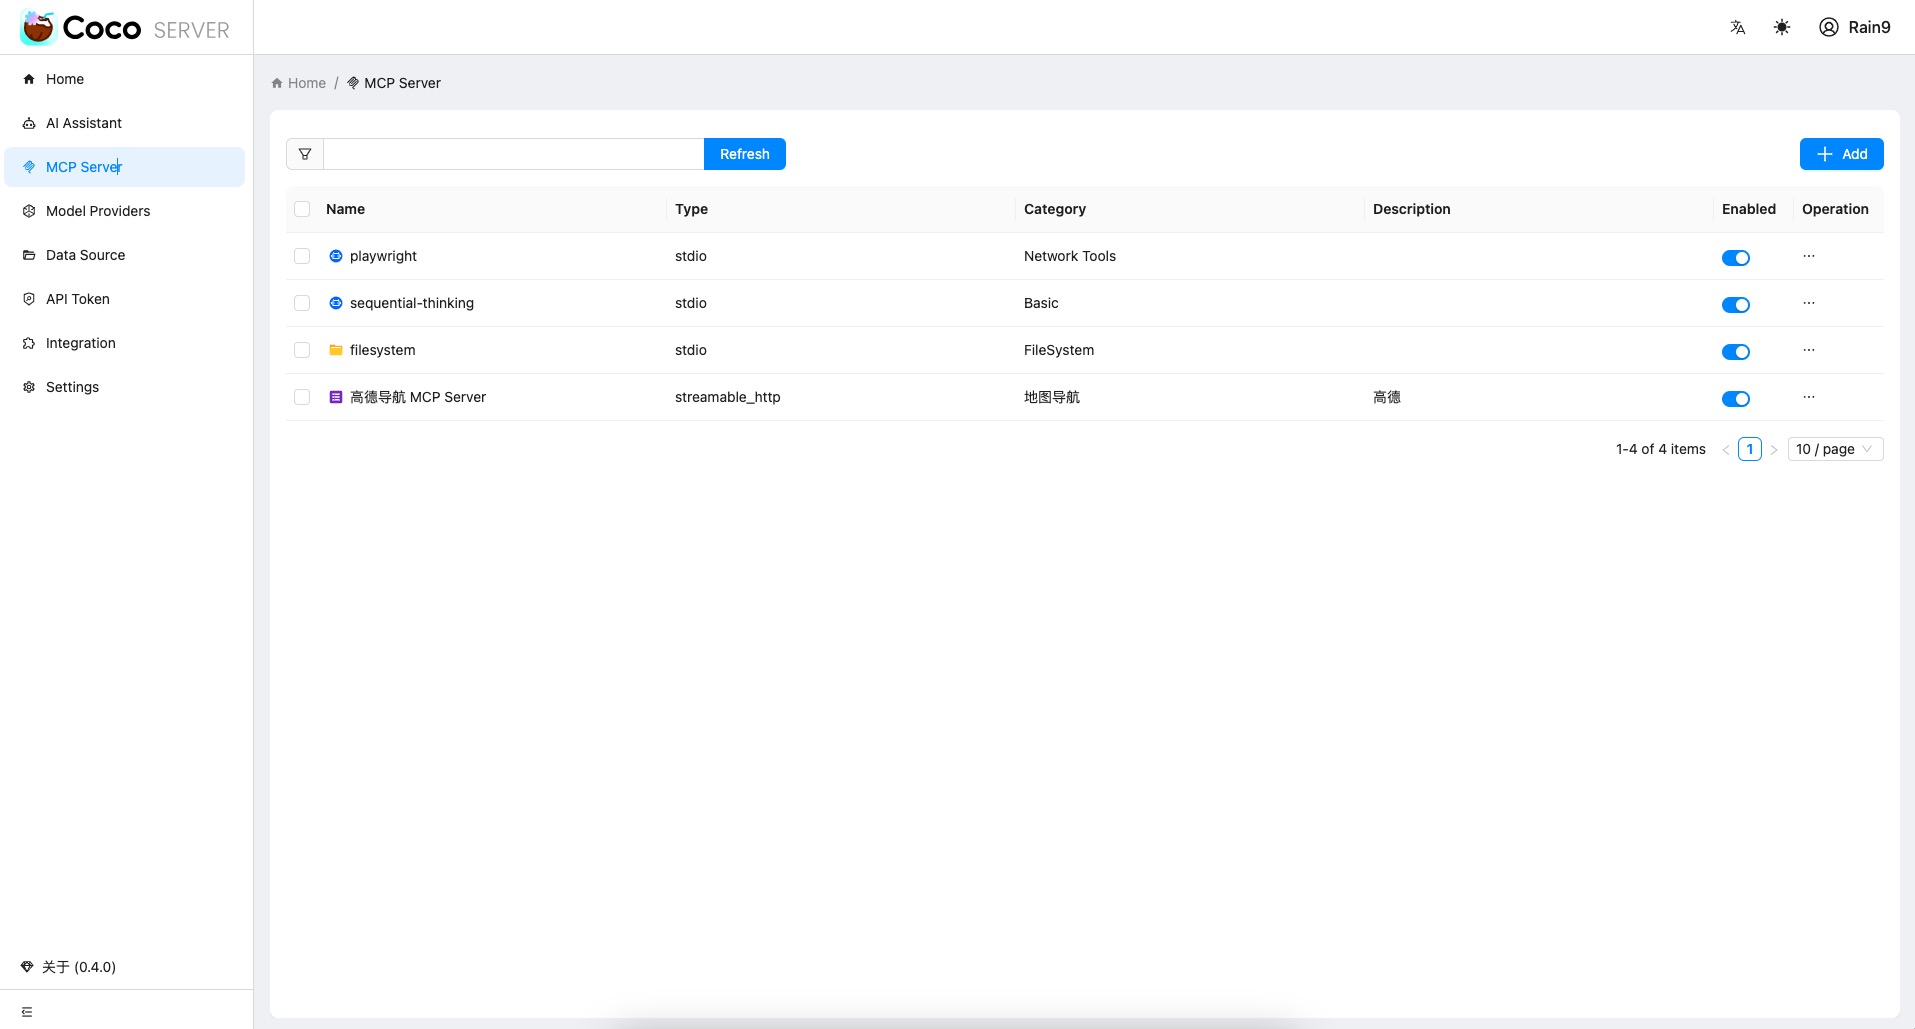Disable the 高德导航 enabled switch

click(1736, 399)
